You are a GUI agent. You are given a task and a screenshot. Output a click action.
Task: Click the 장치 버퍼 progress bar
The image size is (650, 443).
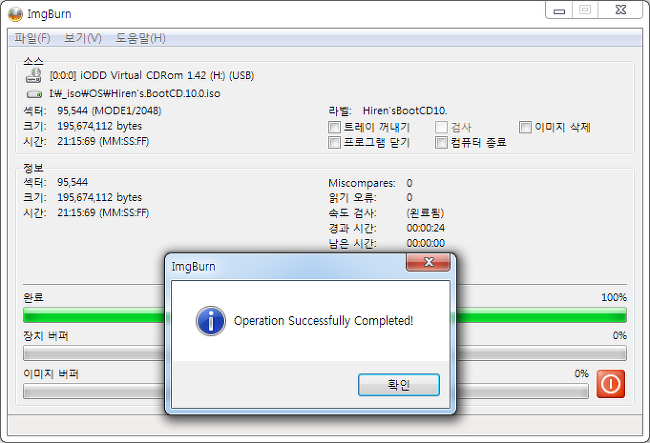pyautogui.click(x=325, y=353)
